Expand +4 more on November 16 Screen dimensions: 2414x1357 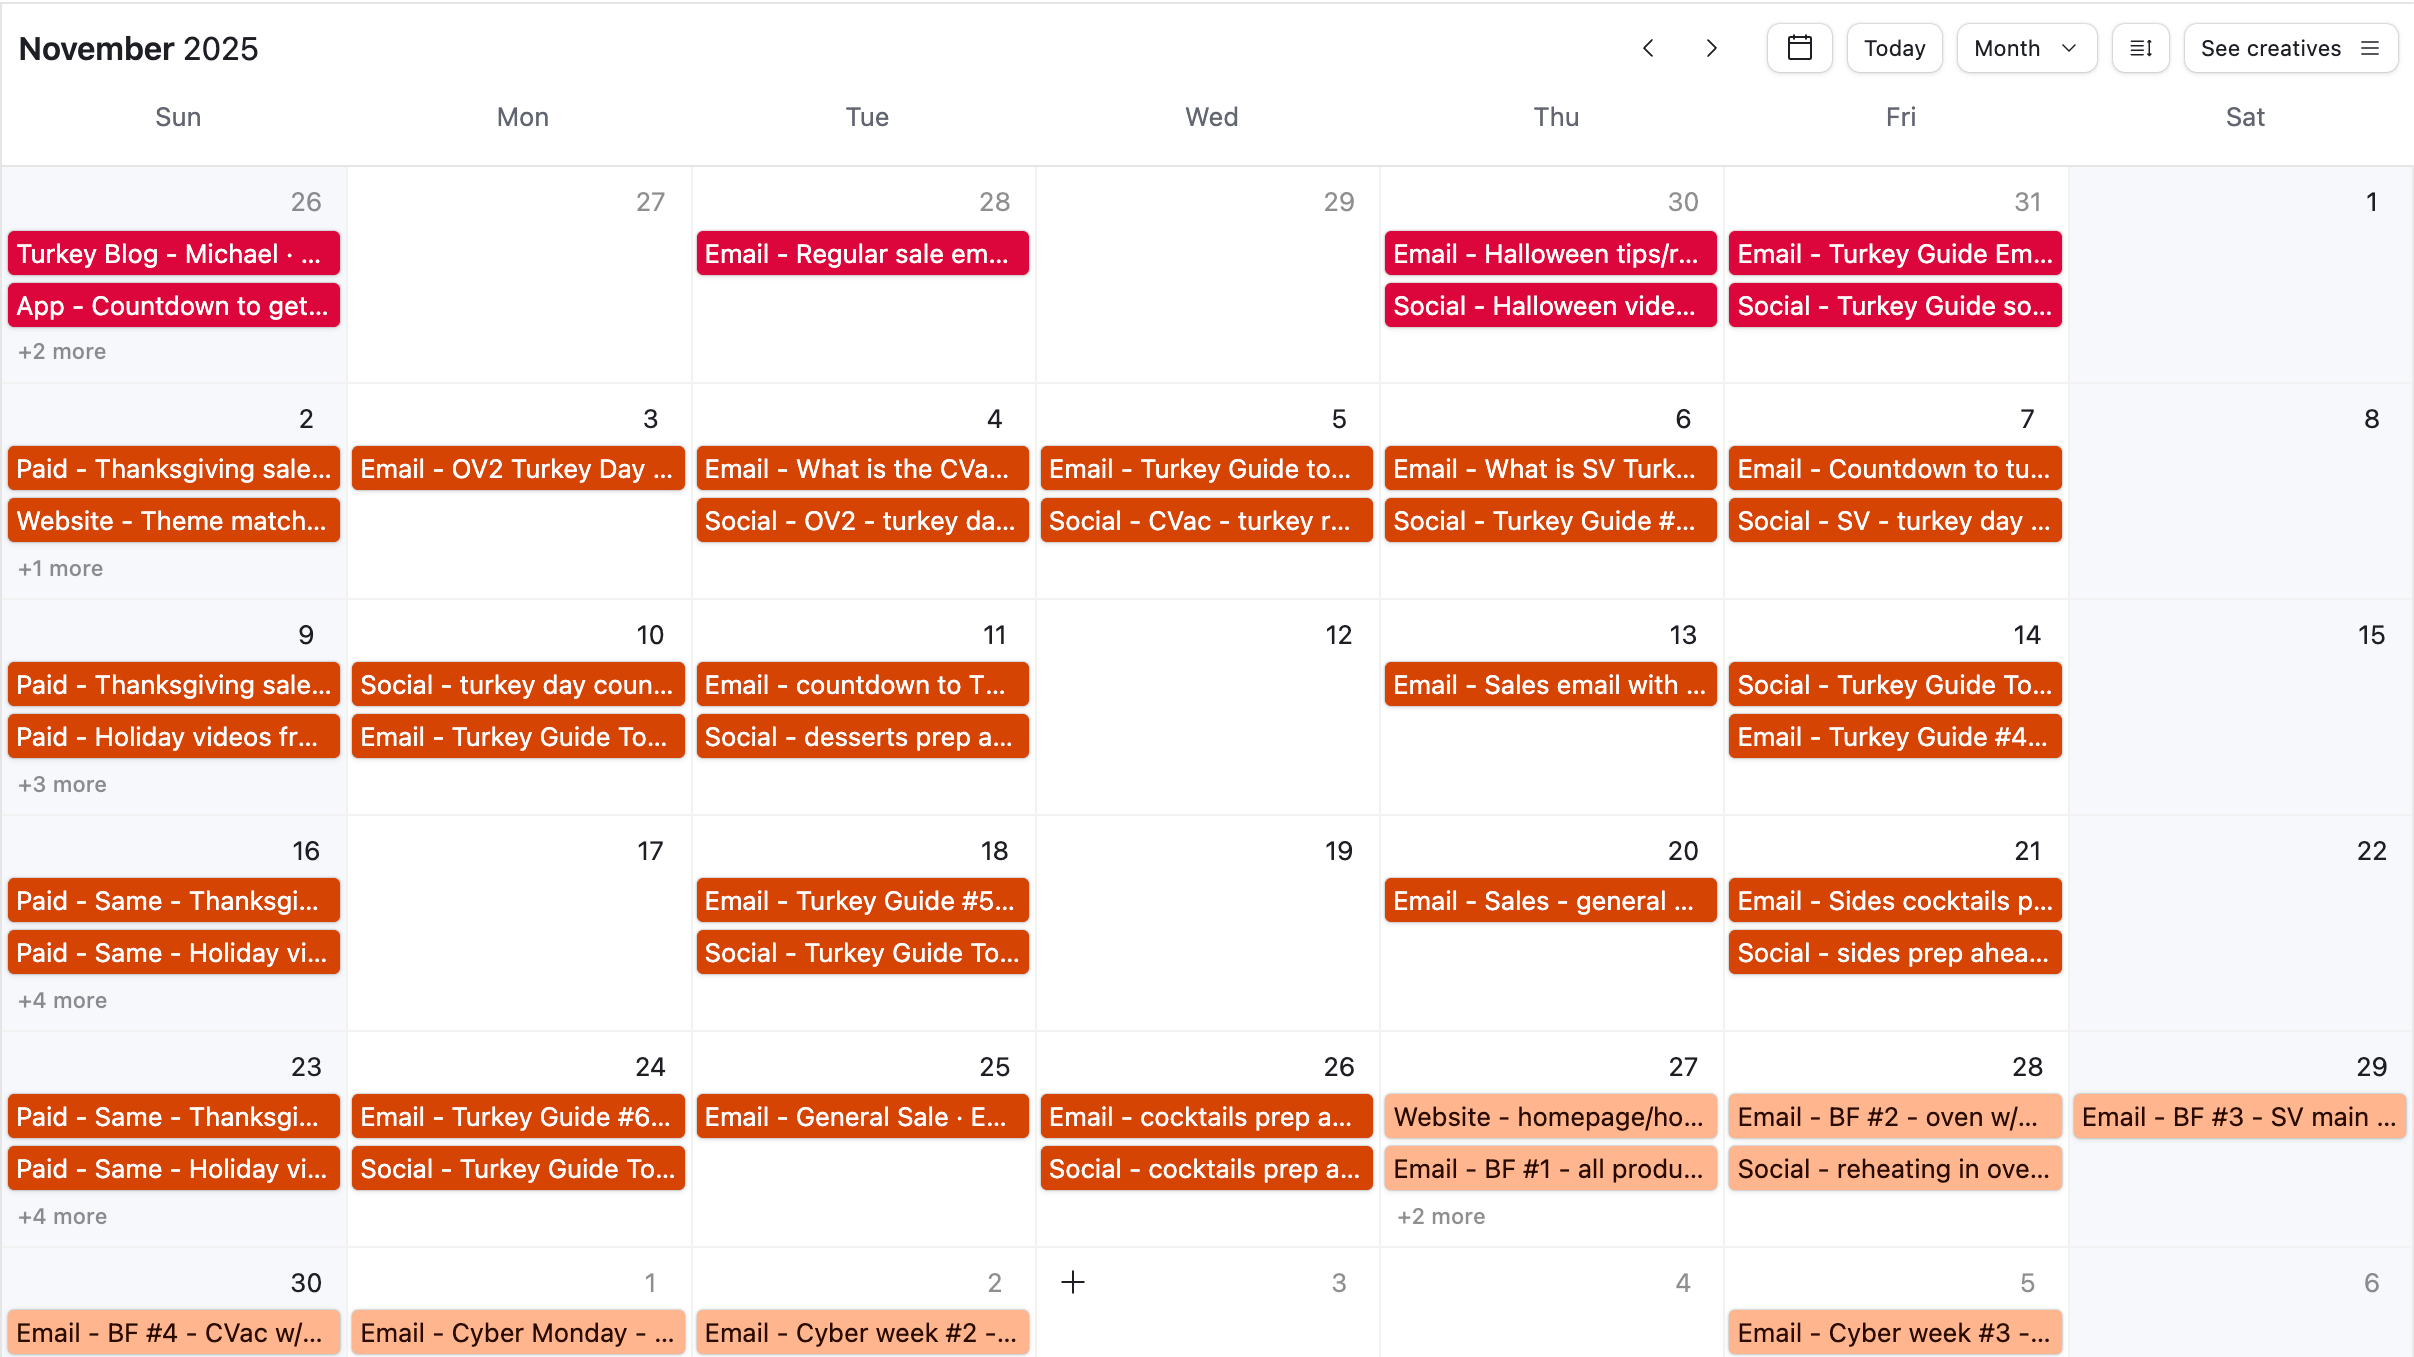pos(62,1000)
